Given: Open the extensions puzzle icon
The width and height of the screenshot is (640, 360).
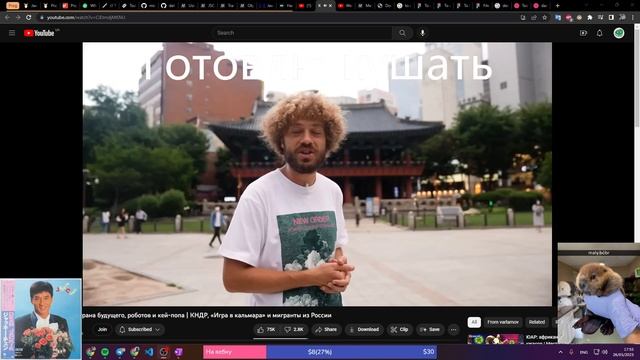Looking at the screenshot, I should click(590, 18).
